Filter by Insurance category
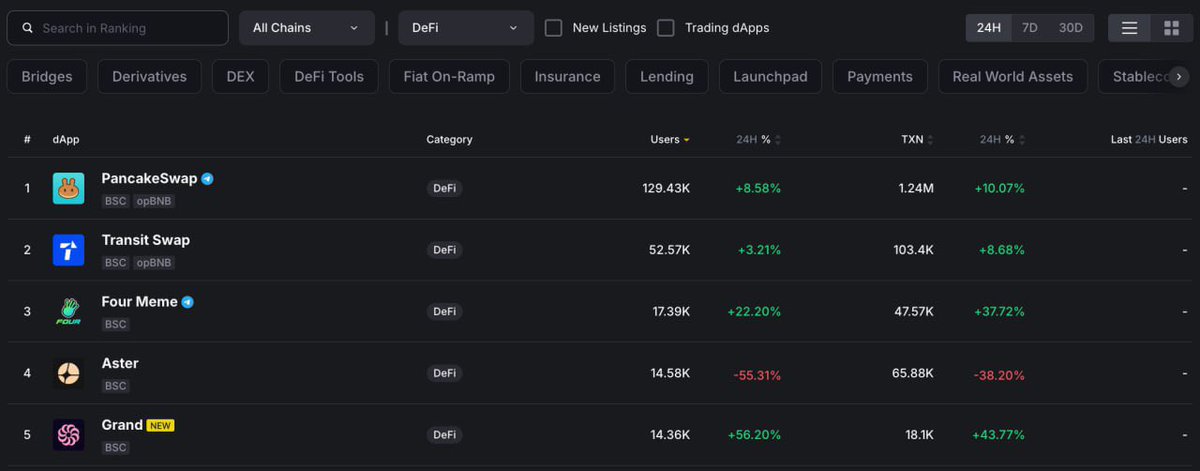This screenshot has width=1200, height=471. click(x=567, y=76)
